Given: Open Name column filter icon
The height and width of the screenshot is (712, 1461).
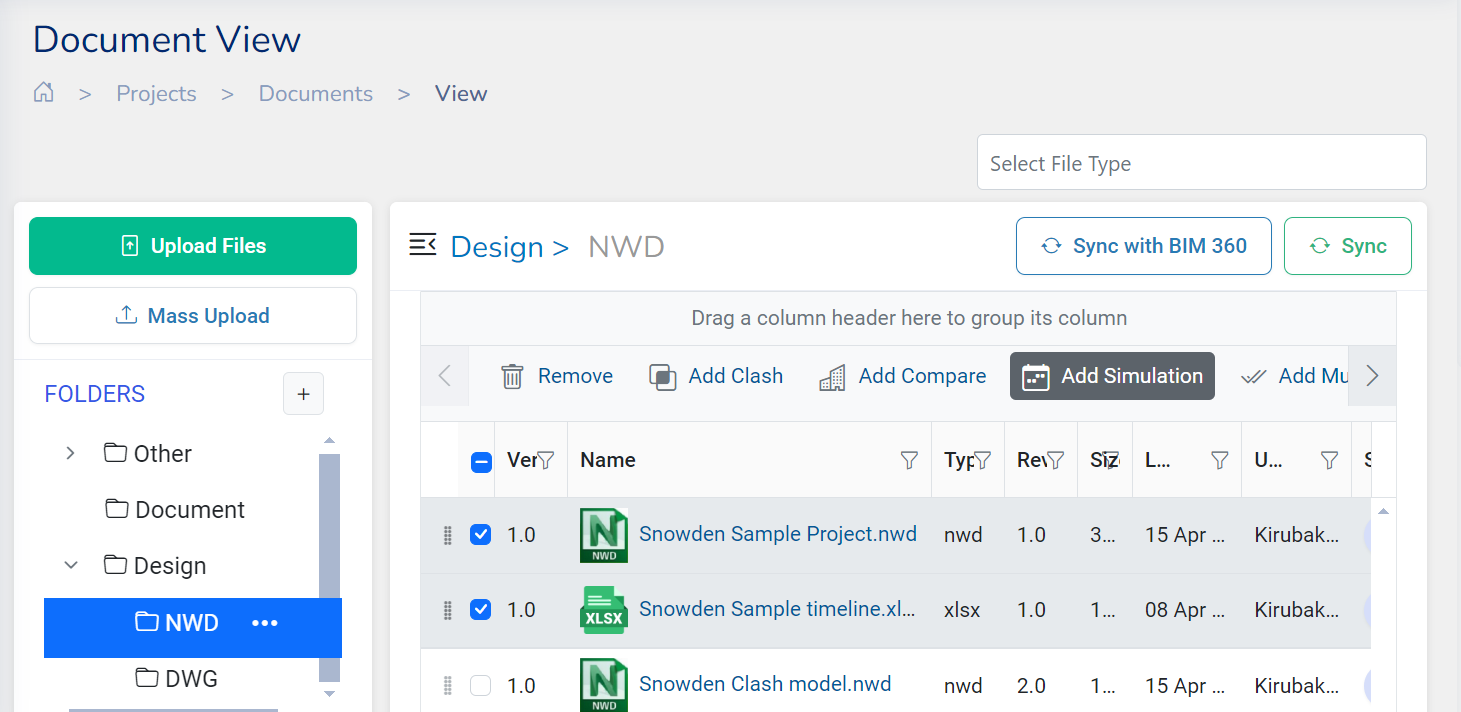Looking at the screenshot, I should click(908, 460).
